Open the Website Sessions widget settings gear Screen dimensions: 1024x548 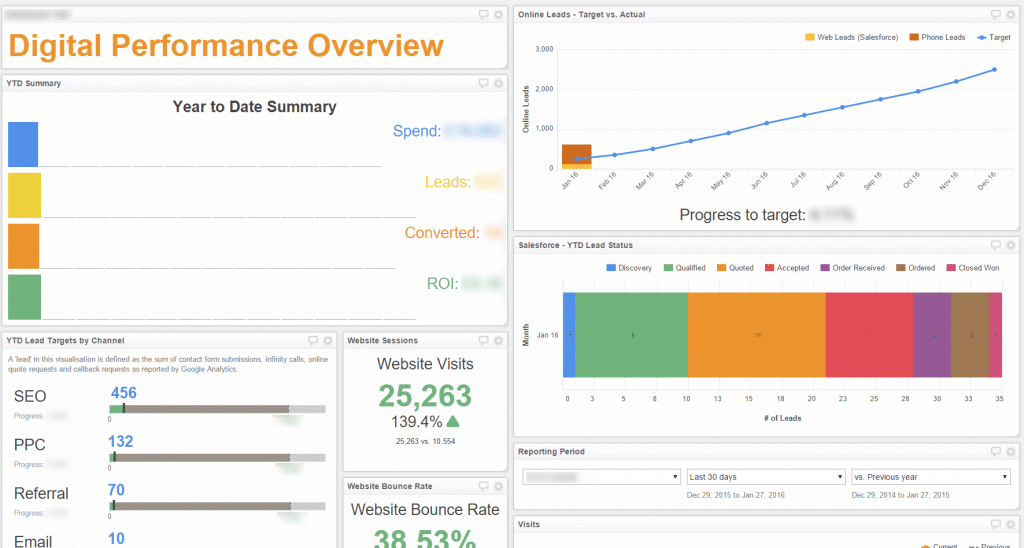[x=498, y=340]
